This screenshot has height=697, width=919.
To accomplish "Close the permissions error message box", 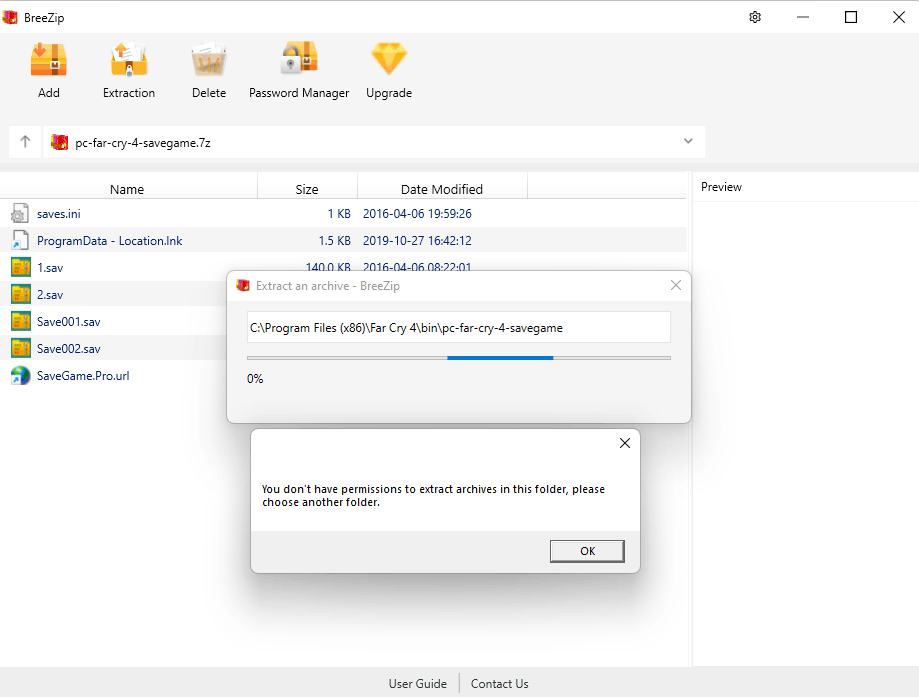I will (x=625, y=443).
